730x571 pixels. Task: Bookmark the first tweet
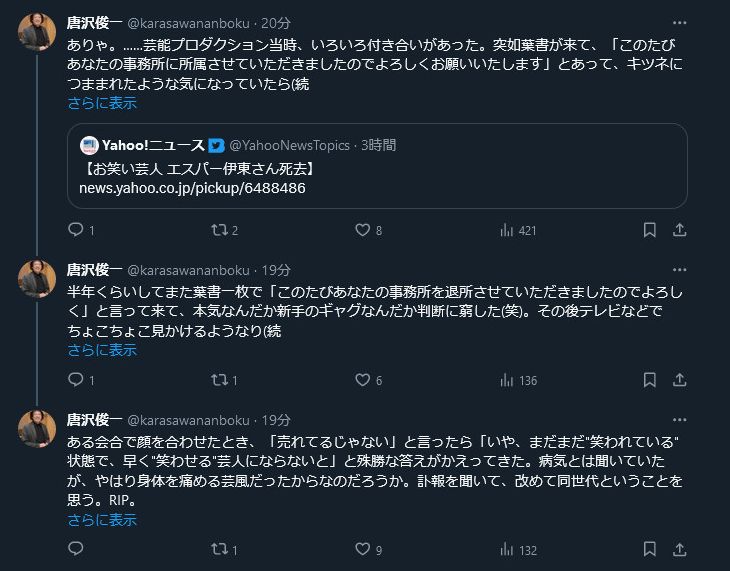pos(649,230)
